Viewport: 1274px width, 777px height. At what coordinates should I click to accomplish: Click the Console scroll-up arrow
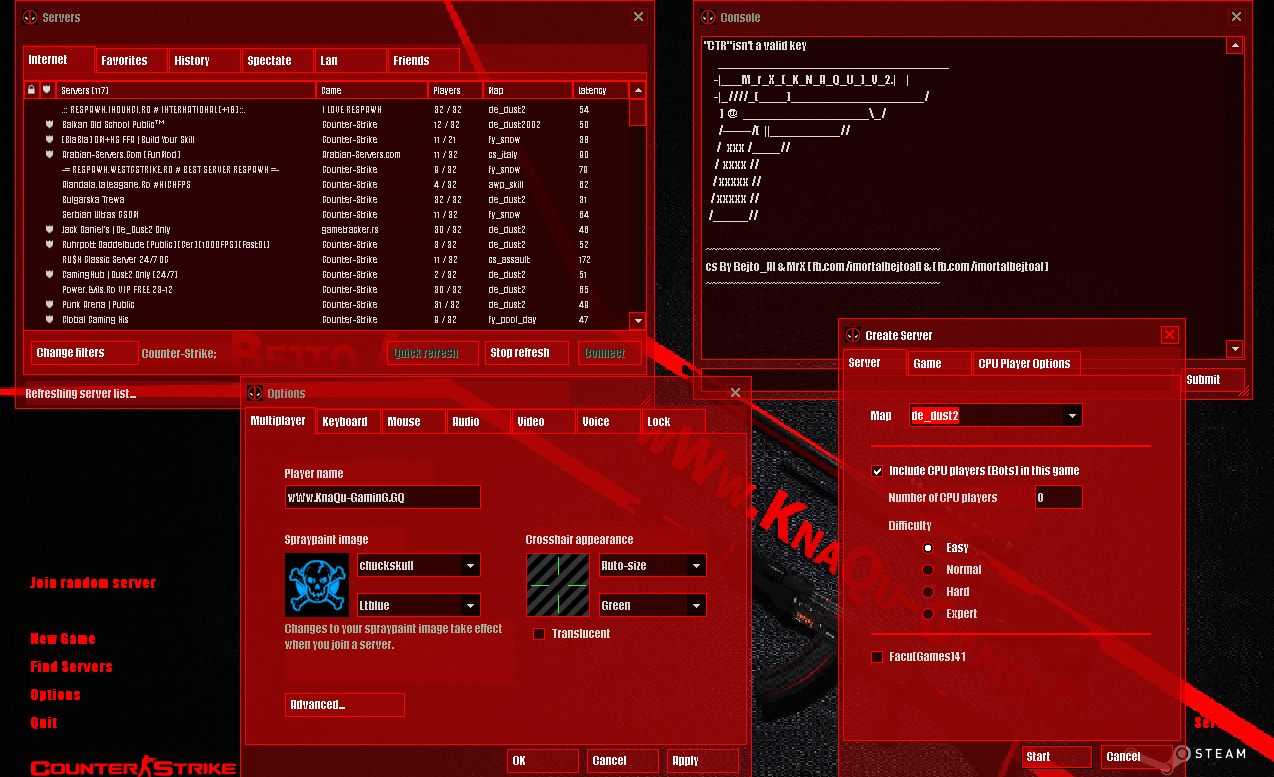(1235, 46)
